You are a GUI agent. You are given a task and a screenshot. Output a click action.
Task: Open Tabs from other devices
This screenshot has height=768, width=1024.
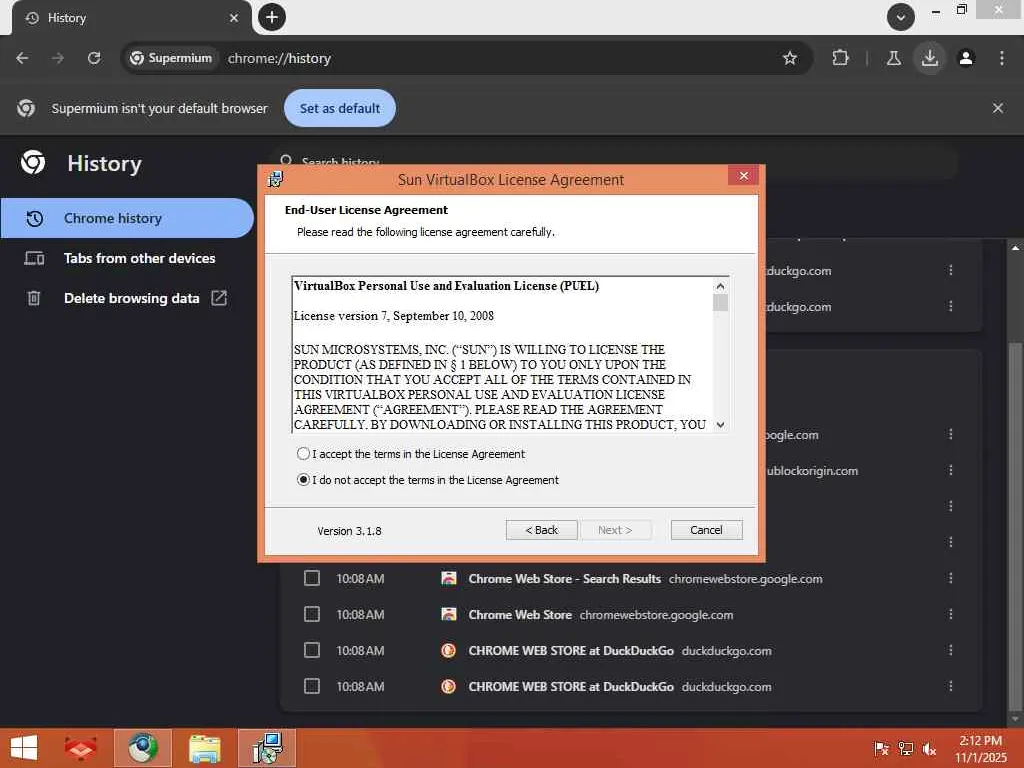coord(127,258)
